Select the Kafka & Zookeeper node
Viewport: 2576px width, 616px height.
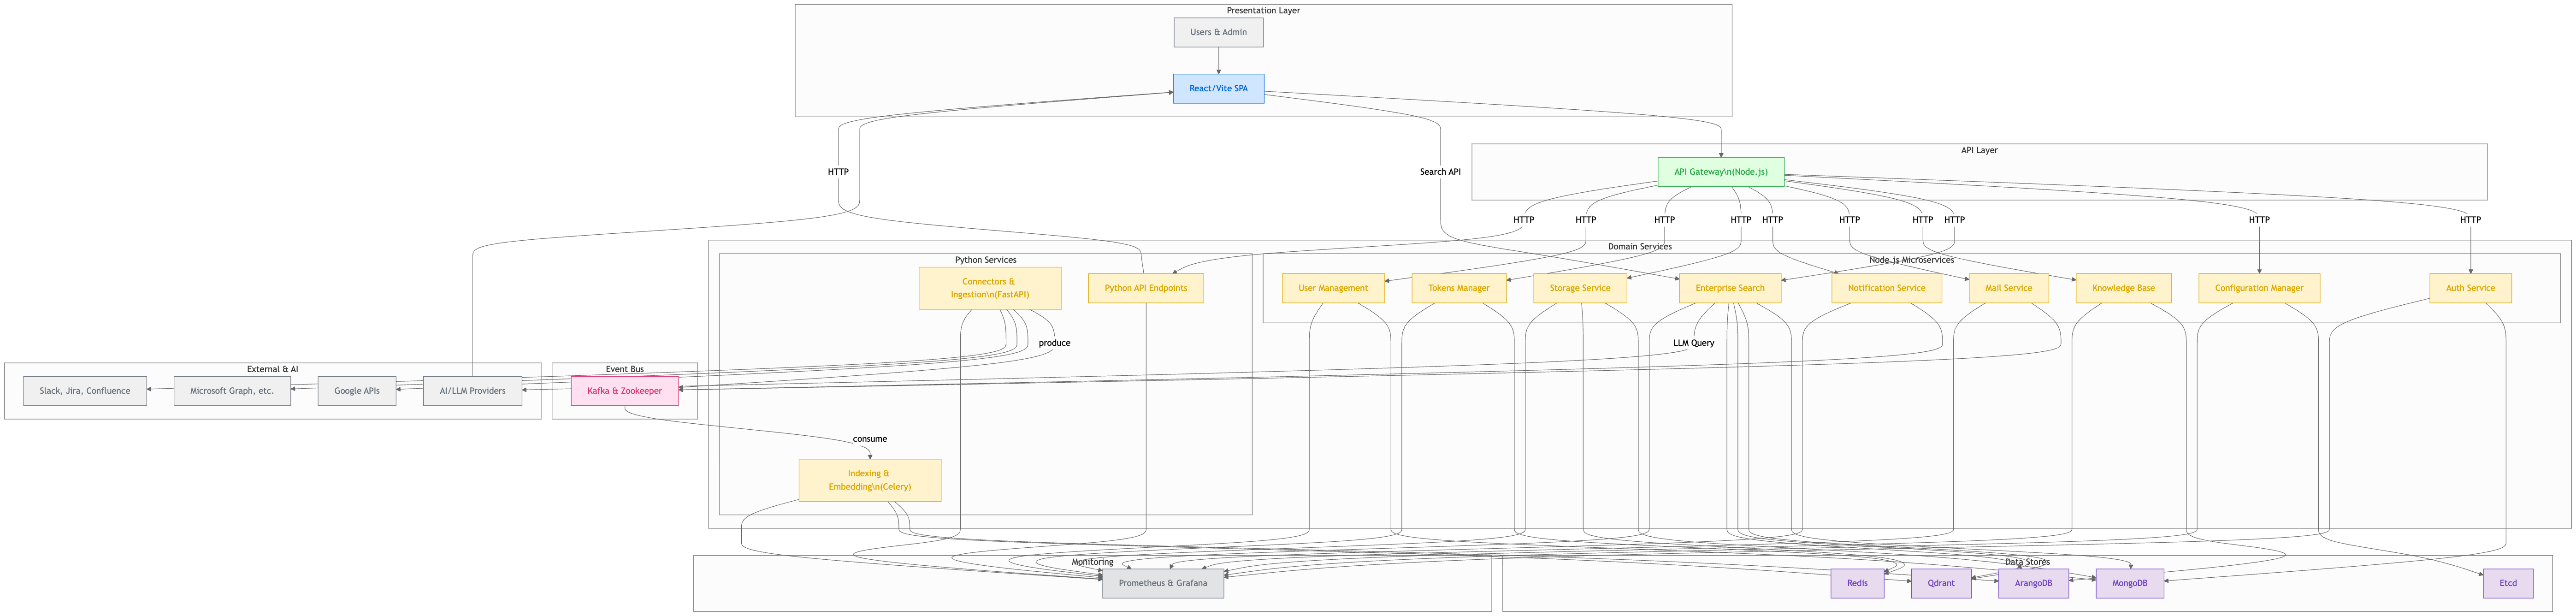[x=624, y=391]
